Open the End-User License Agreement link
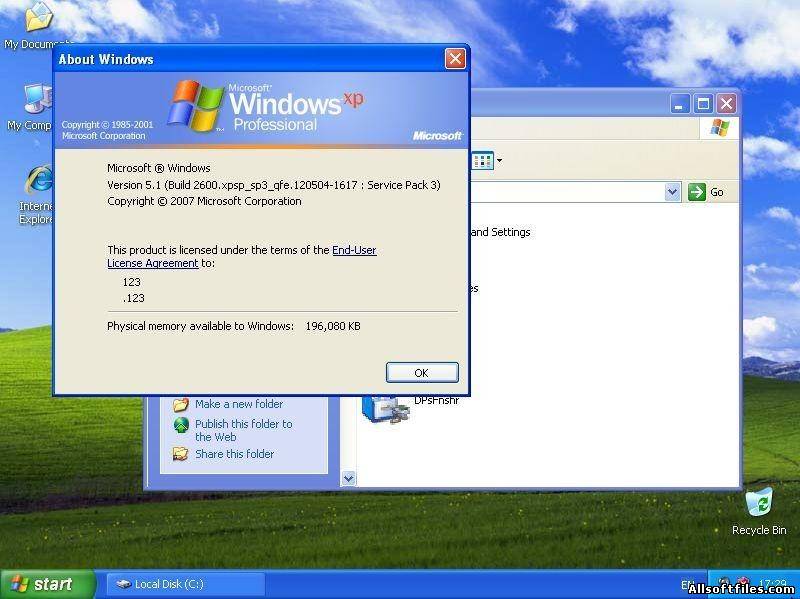This screenshot has width=800, height=599. [x=354, y=250]
